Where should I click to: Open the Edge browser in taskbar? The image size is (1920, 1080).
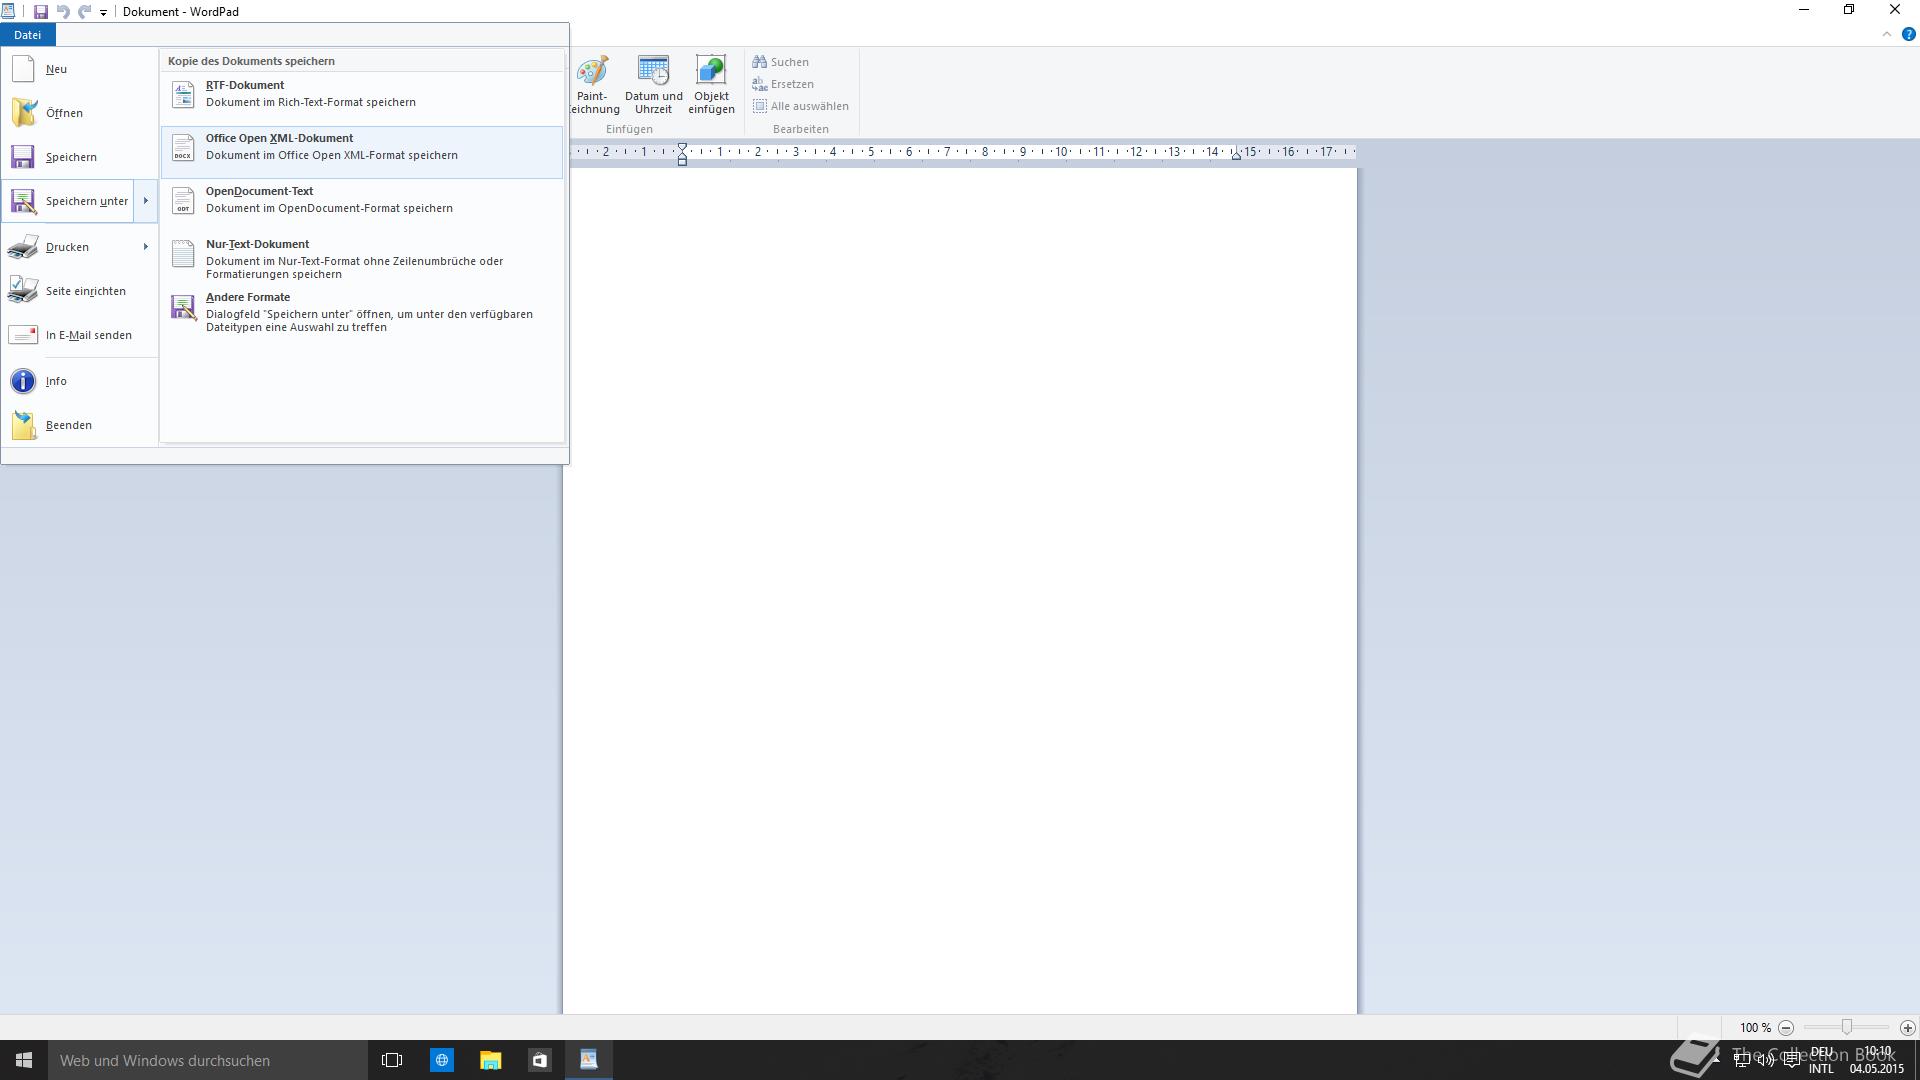pos(441,1060)
